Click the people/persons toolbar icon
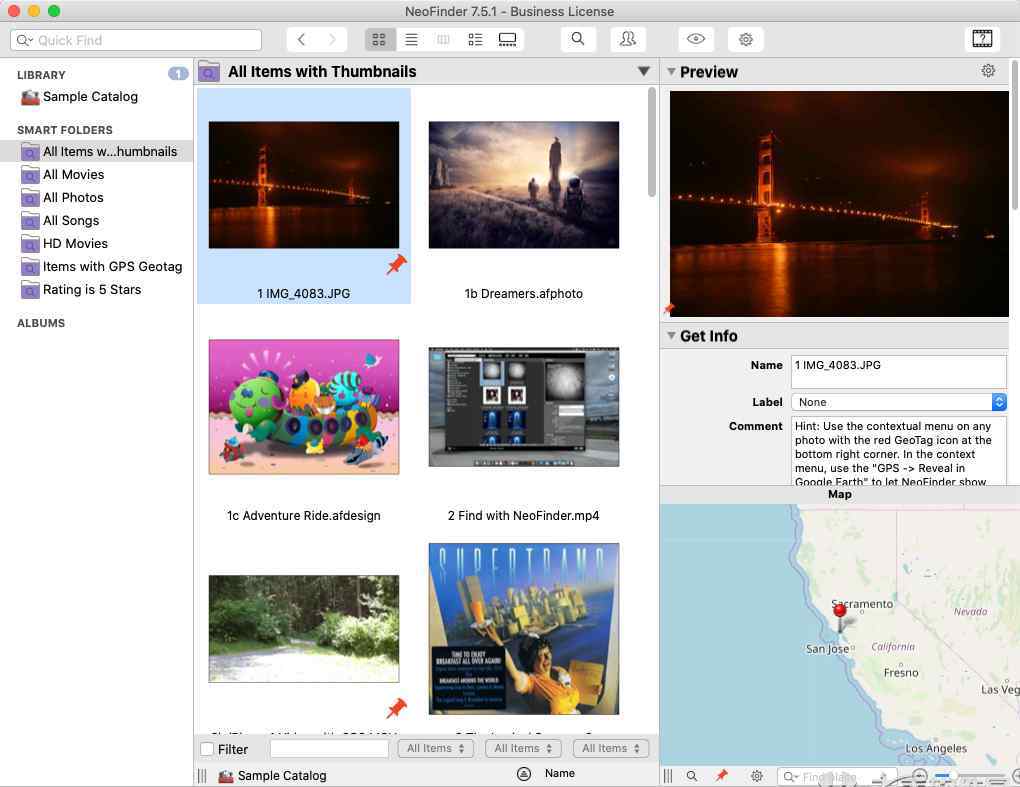 (627, 40)
